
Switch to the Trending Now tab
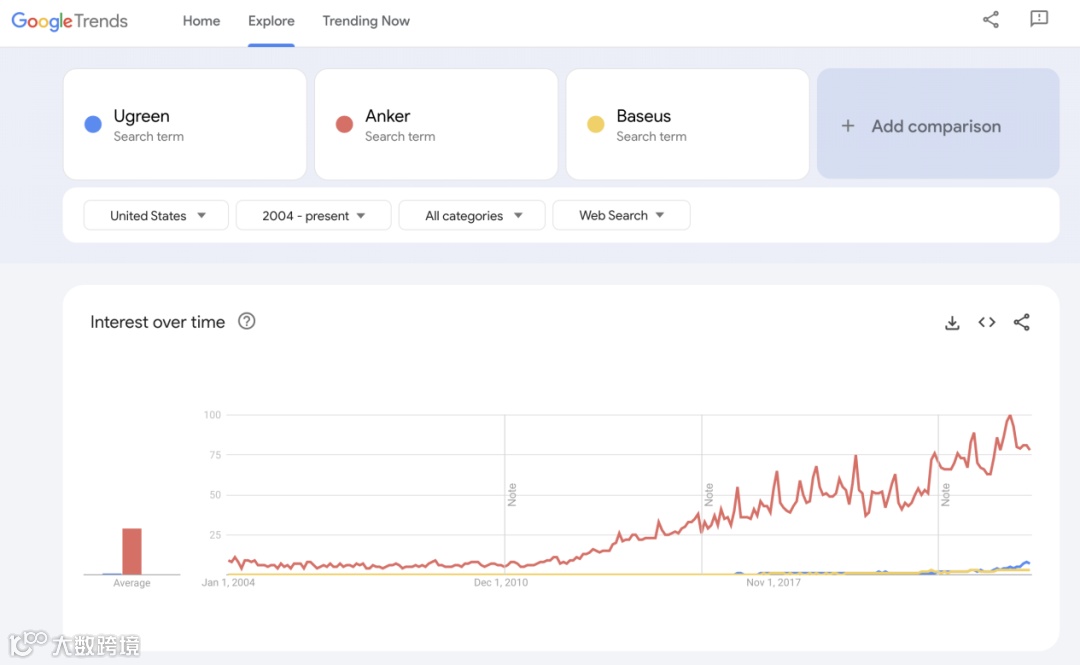pyautogui.click(x=366, y=21)
